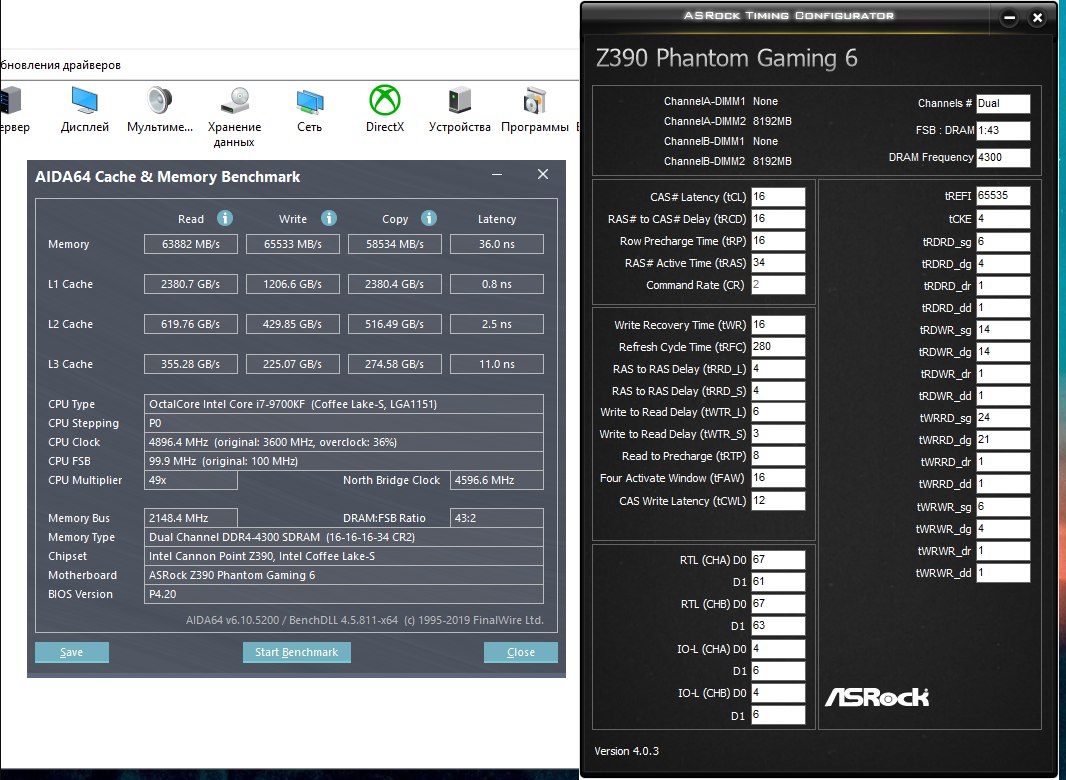The height and width of the screenshot is (780, 1066).
Task: Click the RTL (CHA) D0 field
Action: tap(778, 560)
